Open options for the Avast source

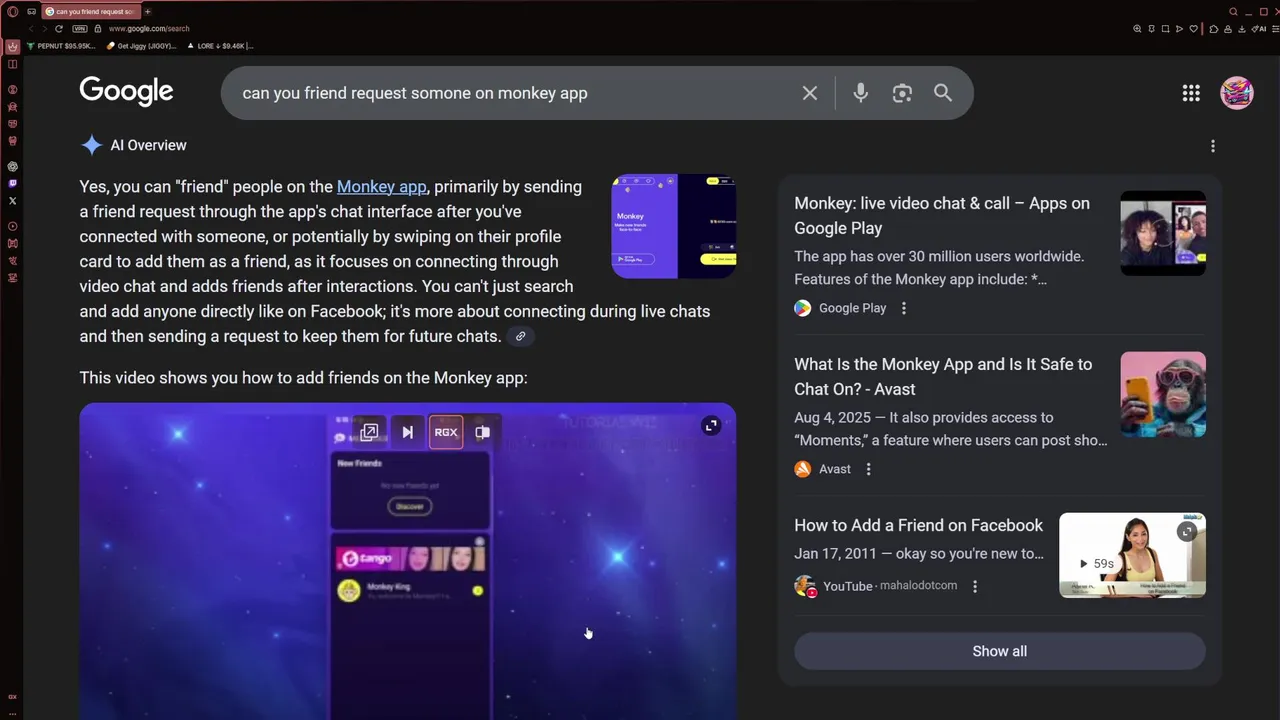tap(868, 469)
